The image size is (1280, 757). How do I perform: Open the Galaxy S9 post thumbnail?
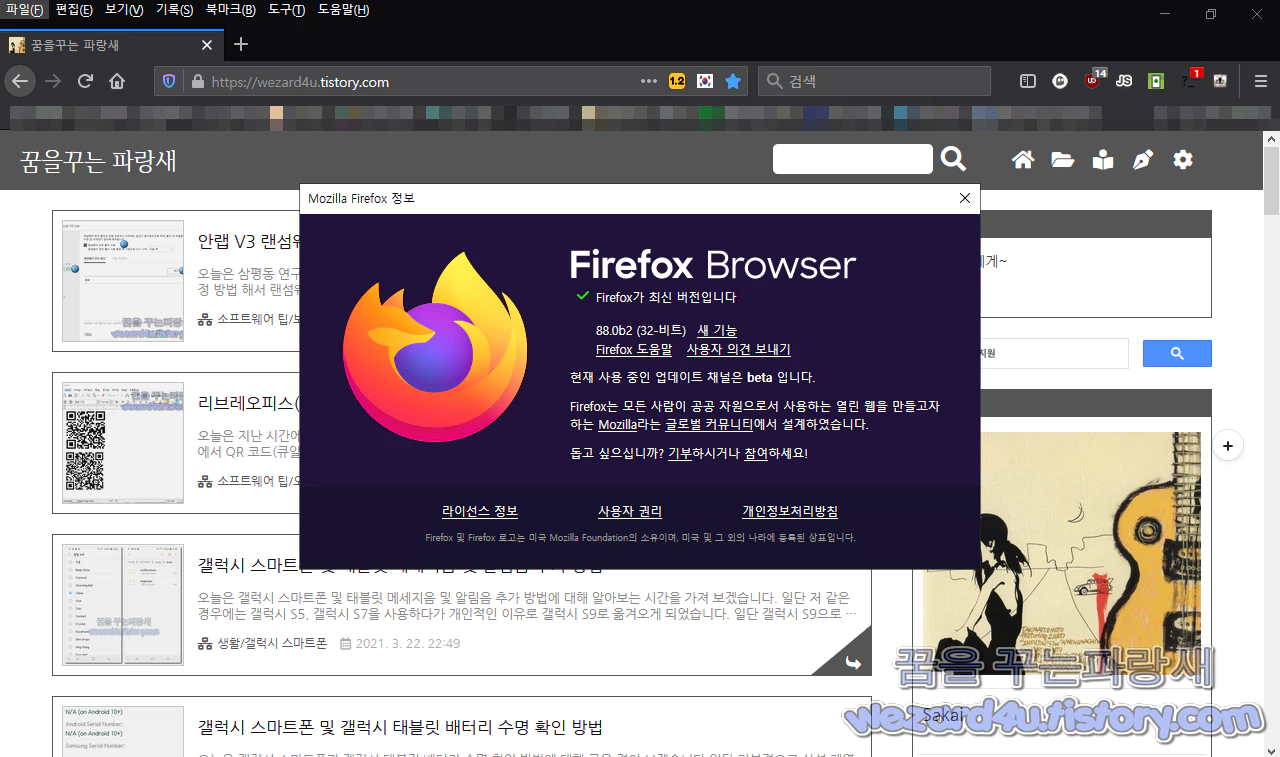123,605
